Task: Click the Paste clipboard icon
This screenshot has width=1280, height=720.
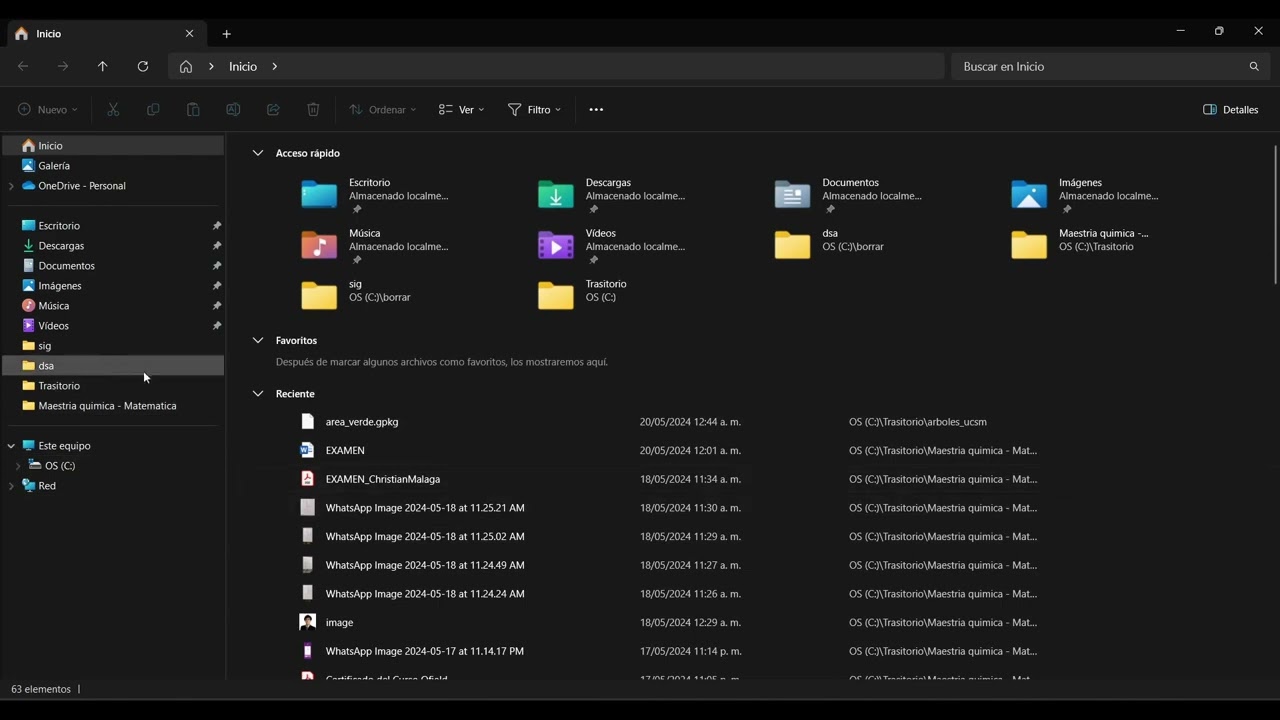Action: coord(193,110)
